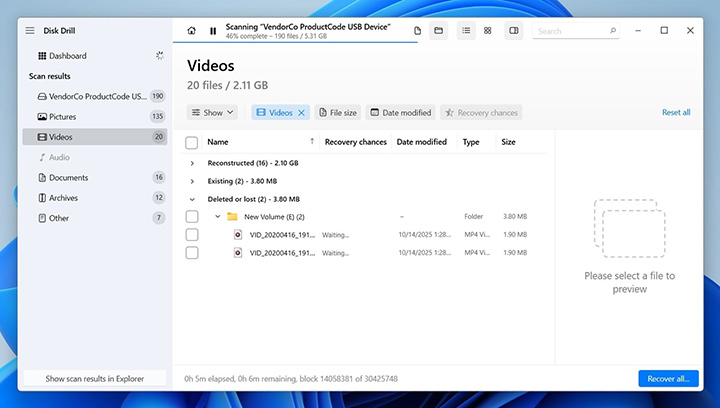
Task: Select the first VID_20200416_191... file name
Action: point(282,235)
